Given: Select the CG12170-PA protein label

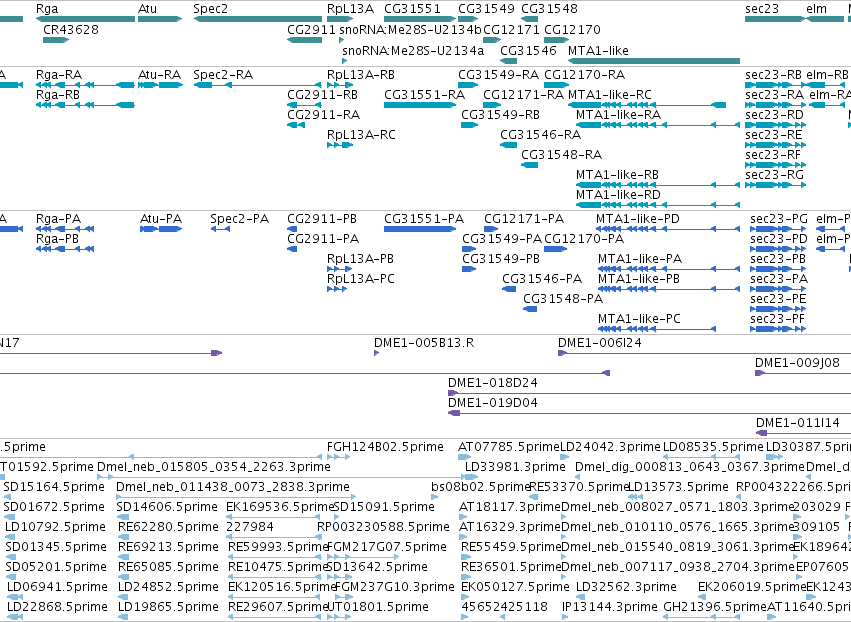Looking at the screenshot, I should pyautogui.click(x=584, y=238).
